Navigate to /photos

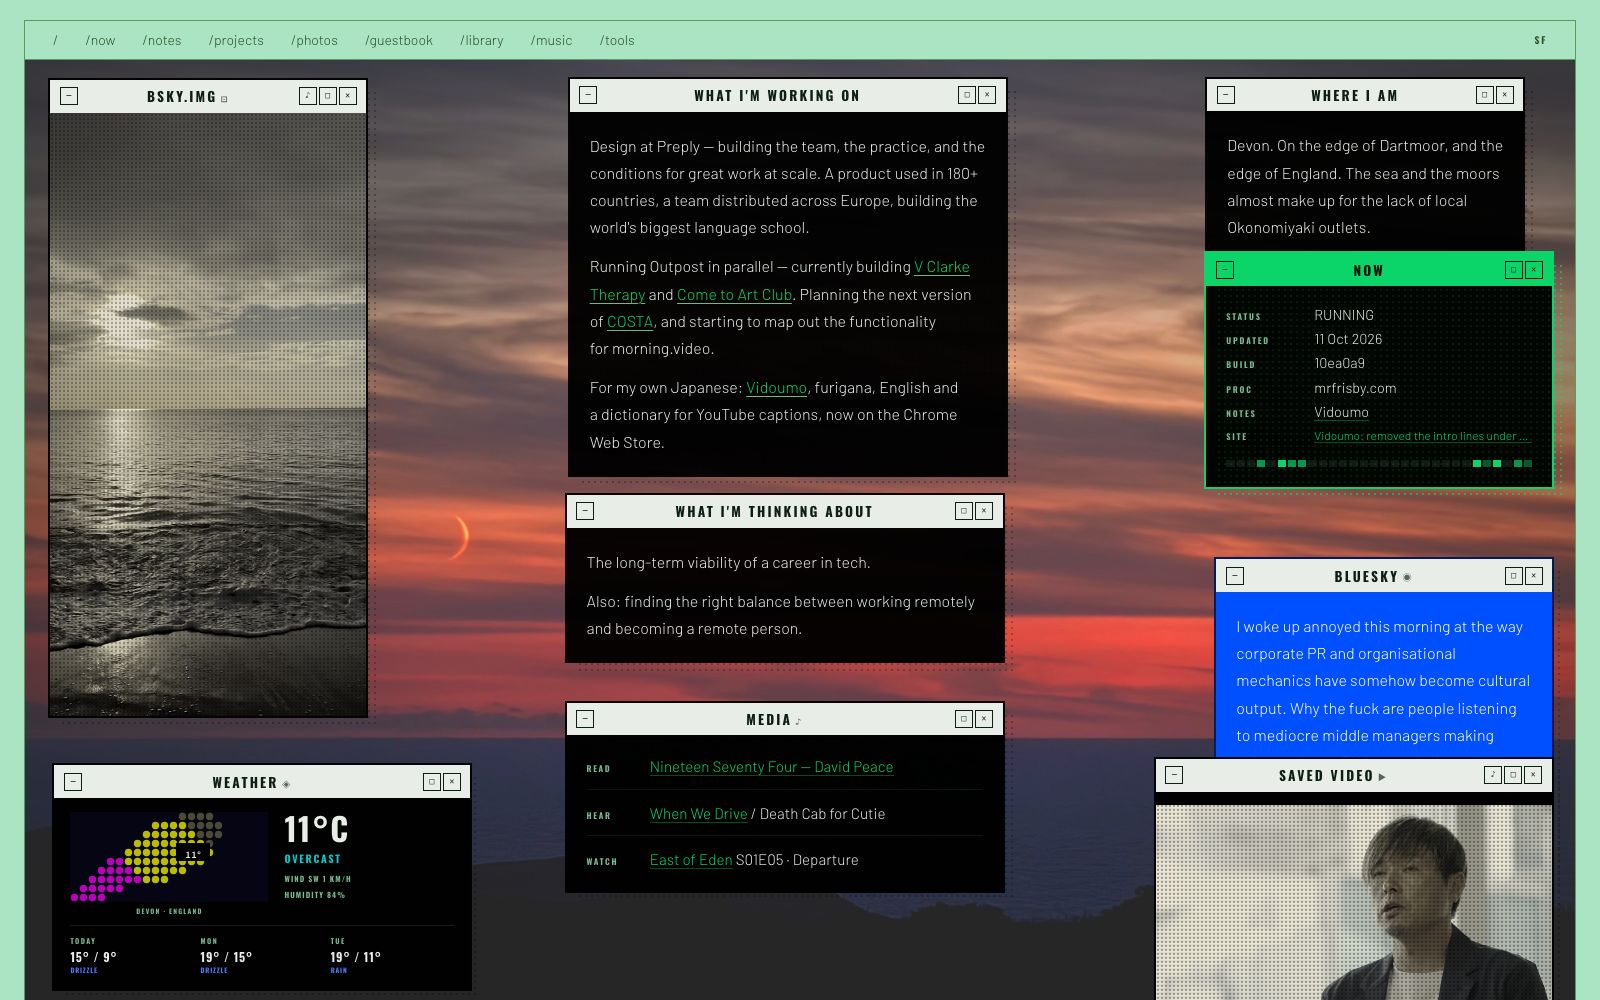coord(314,41)
